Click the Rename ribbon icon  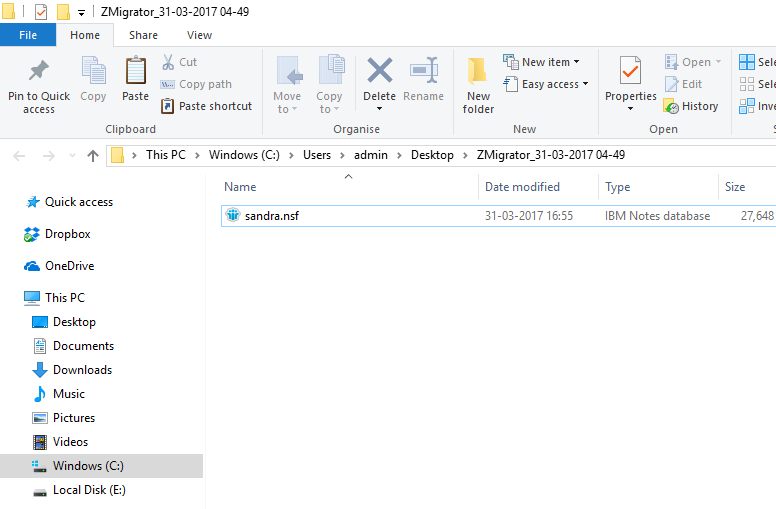pyautogui.click(x=424, y=70)
